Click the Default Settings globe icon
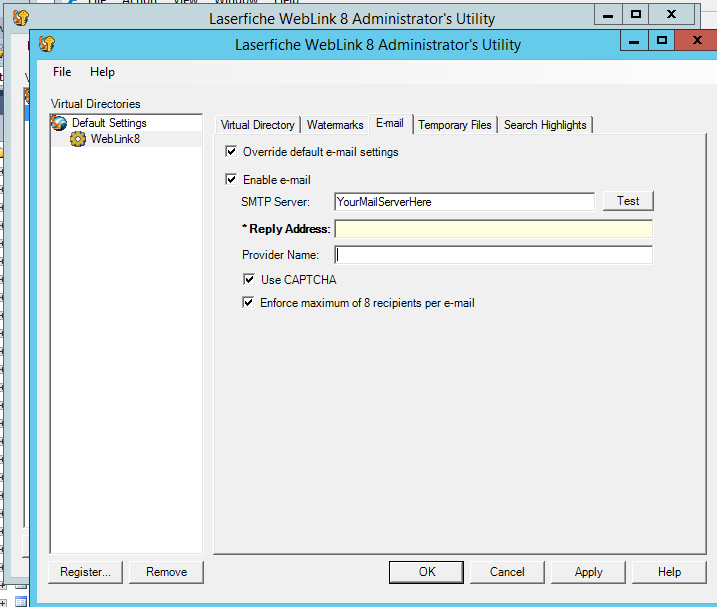Image resolution: width=717 pixels, height=607 pixels. [60, 123]
